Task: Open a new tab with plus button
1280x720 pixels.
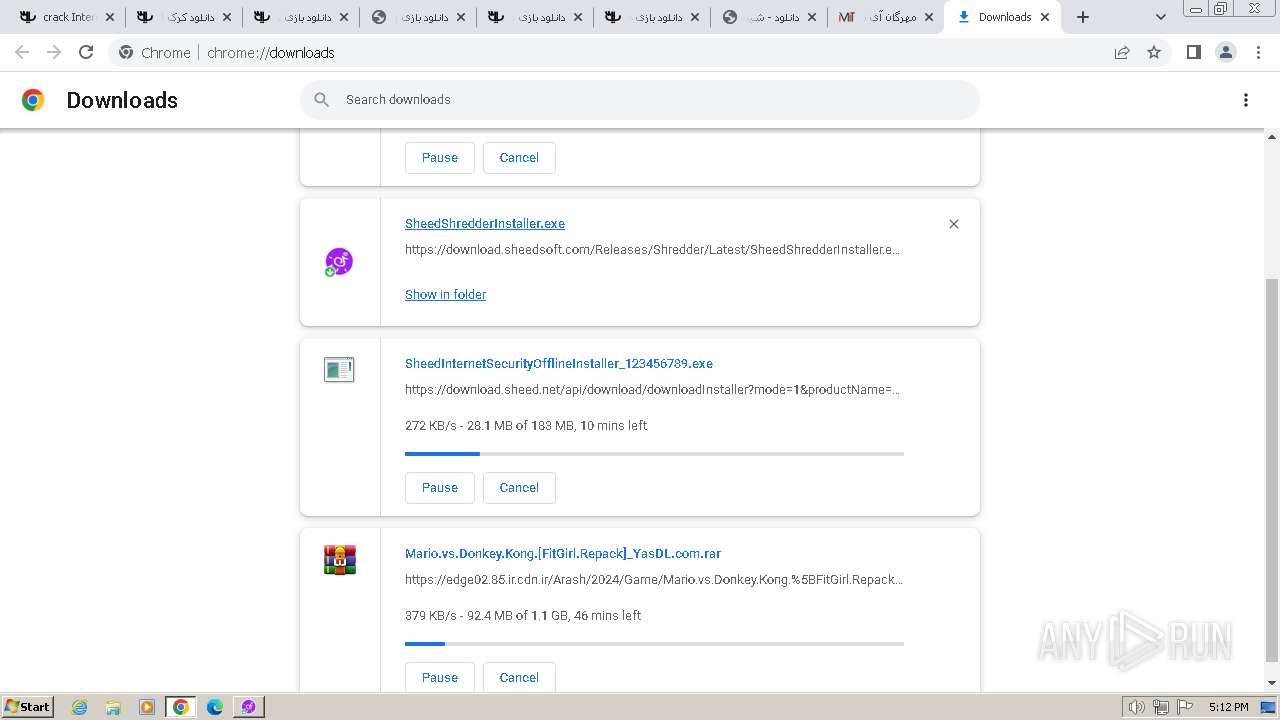Action: (1083, 17)
